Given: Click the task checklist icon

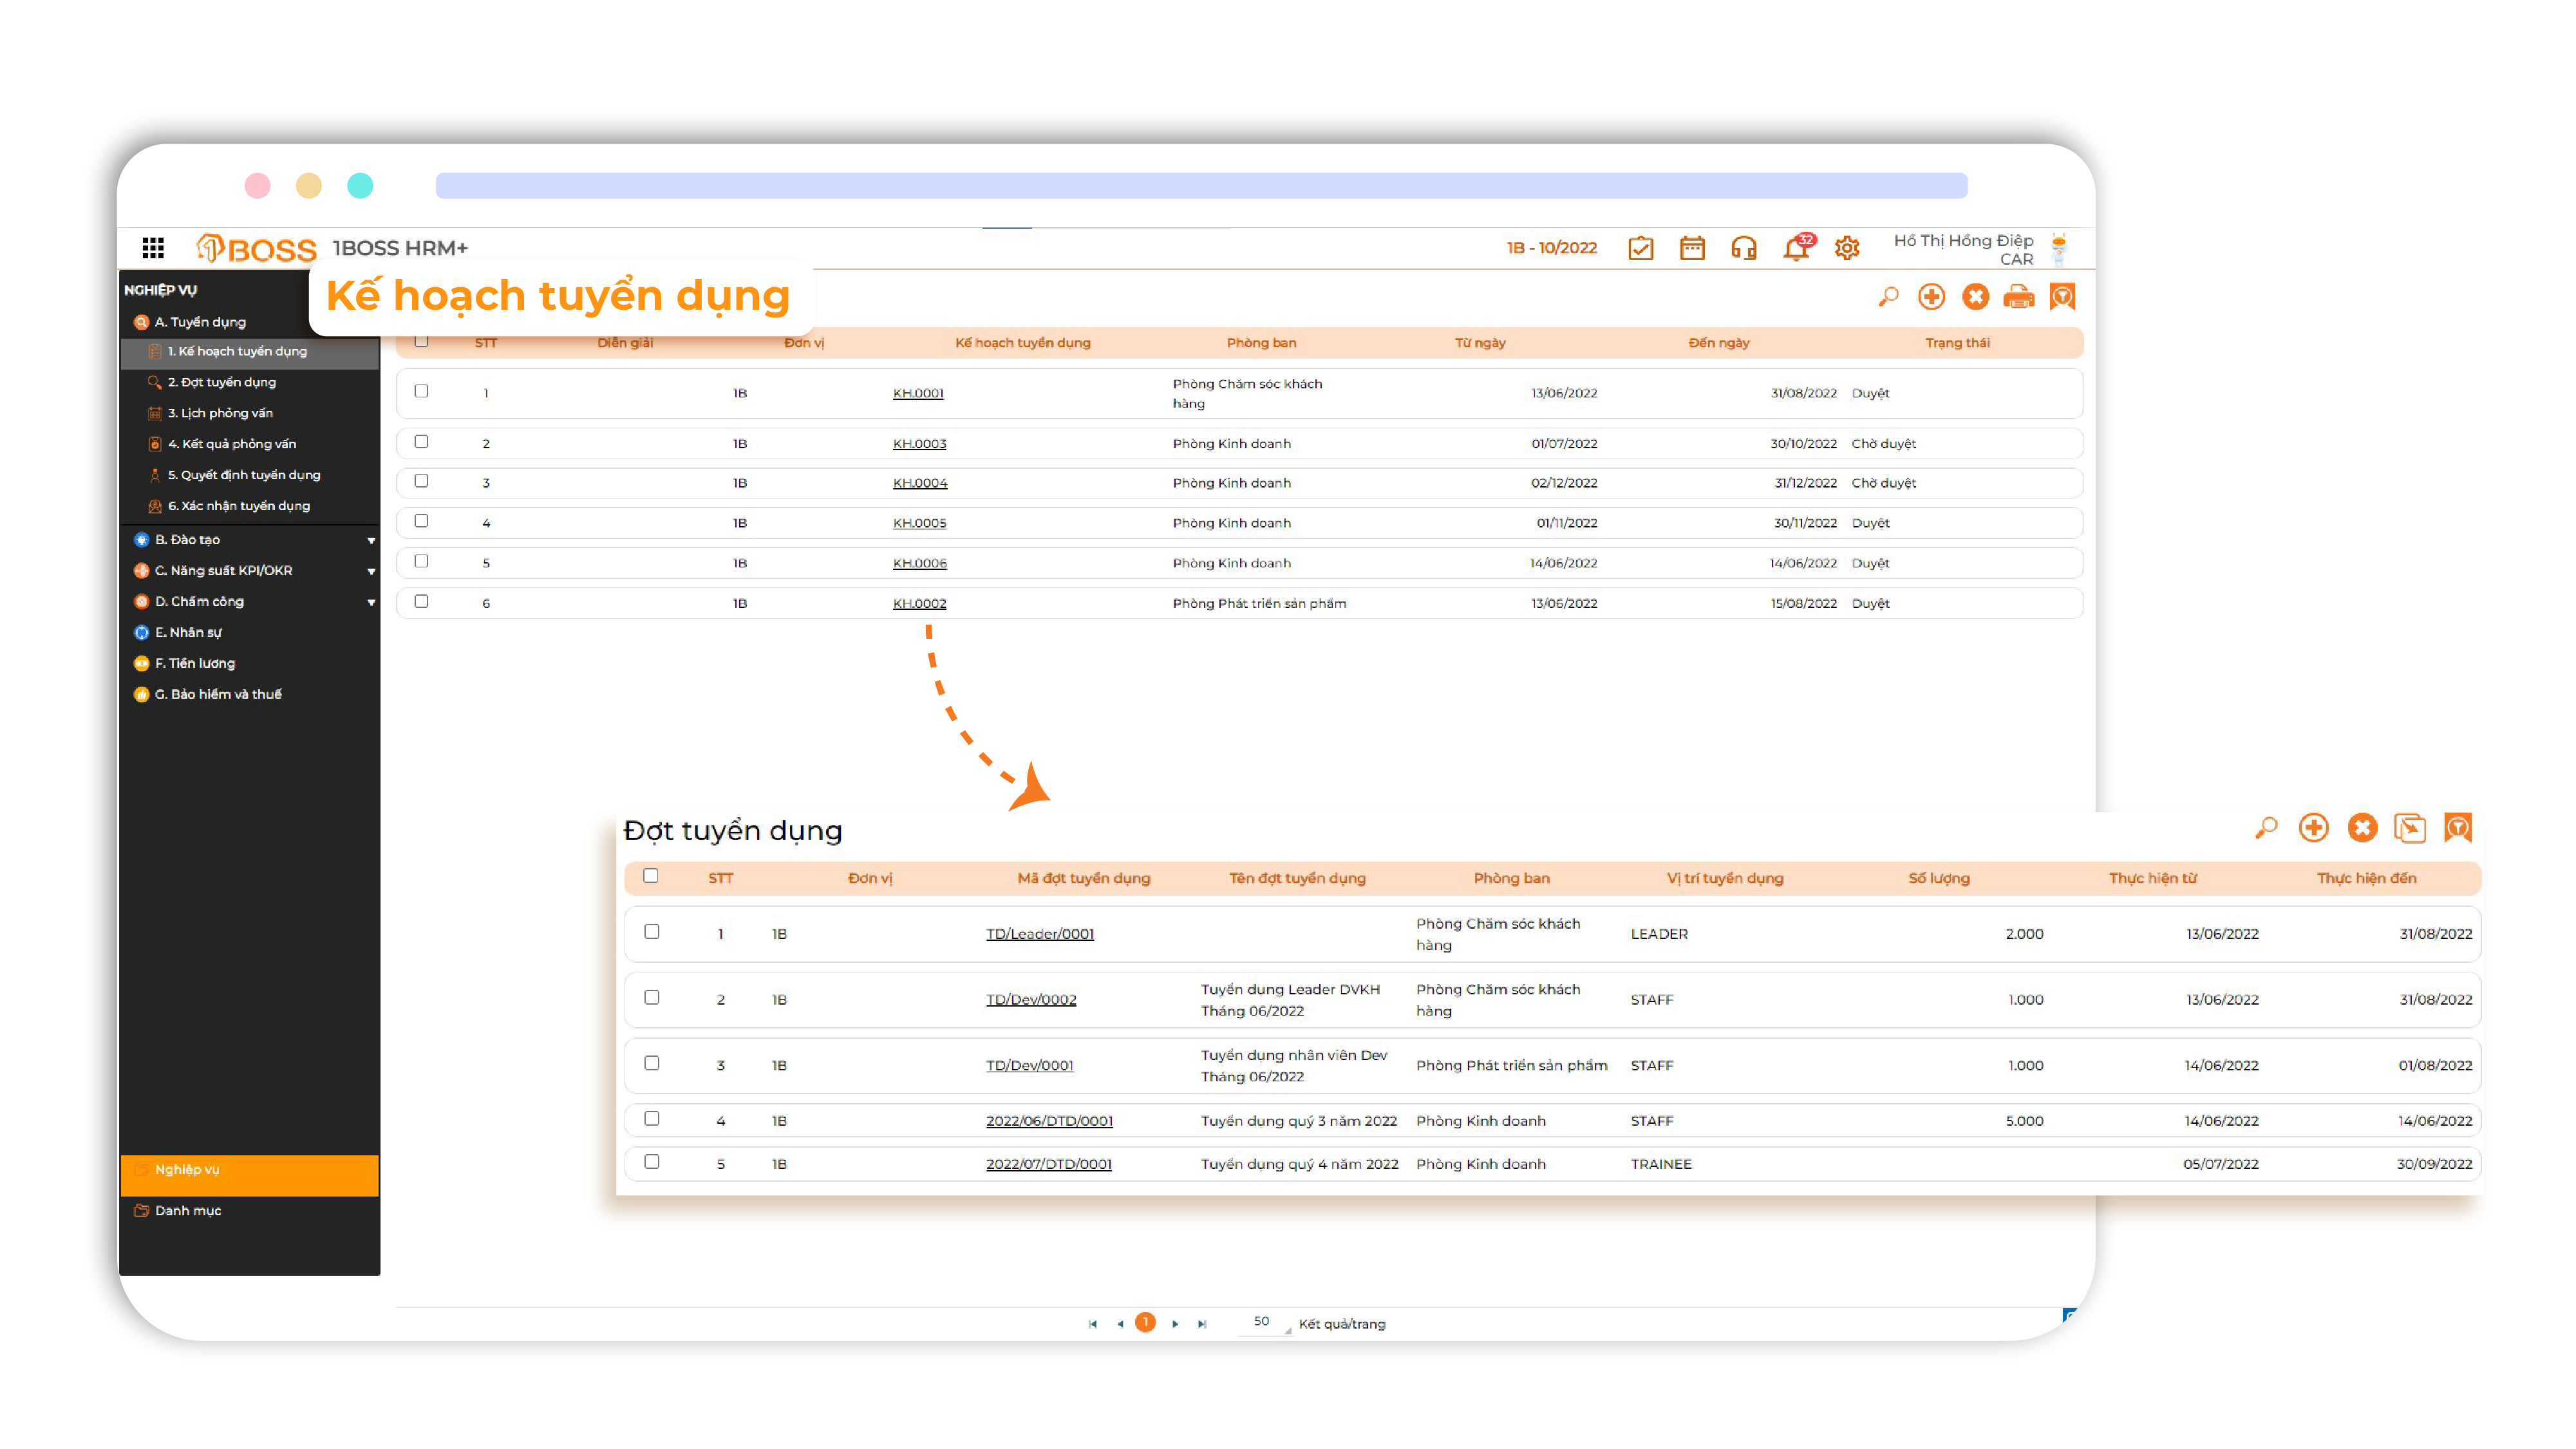Looking at the screenshot, I should [1640, 248].
